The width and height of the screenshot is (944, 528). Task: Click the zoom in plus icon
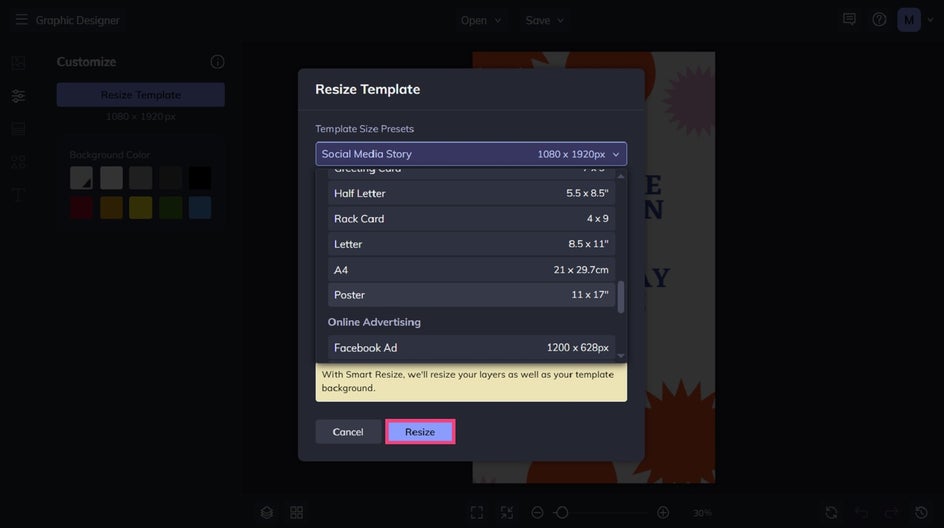663,512
